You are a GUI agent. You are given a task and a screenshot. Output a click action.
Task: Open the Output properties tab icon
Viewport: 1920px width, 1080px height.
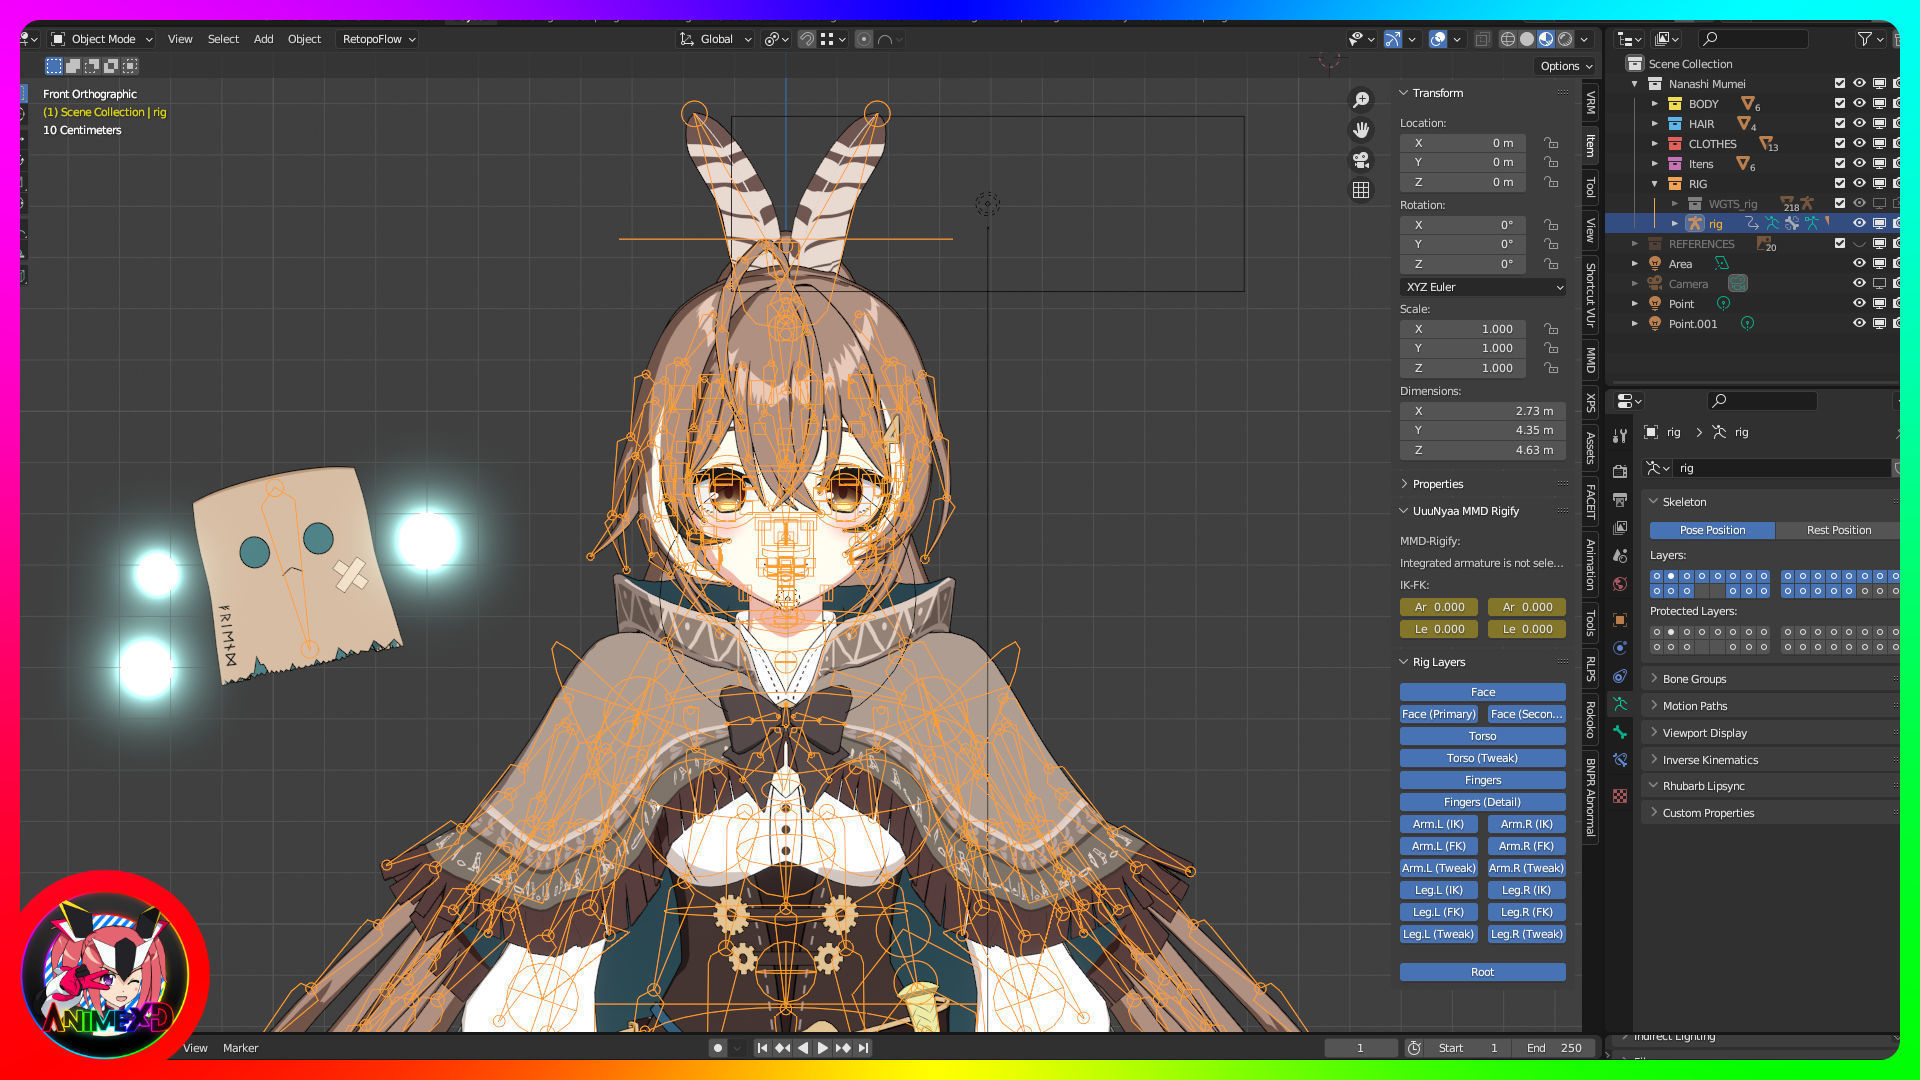click(1620, 499)
